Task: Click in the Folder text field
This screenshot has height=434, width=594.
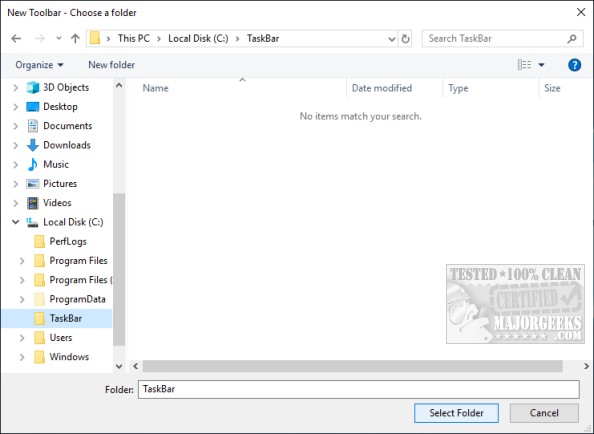Action: point(358,389)
